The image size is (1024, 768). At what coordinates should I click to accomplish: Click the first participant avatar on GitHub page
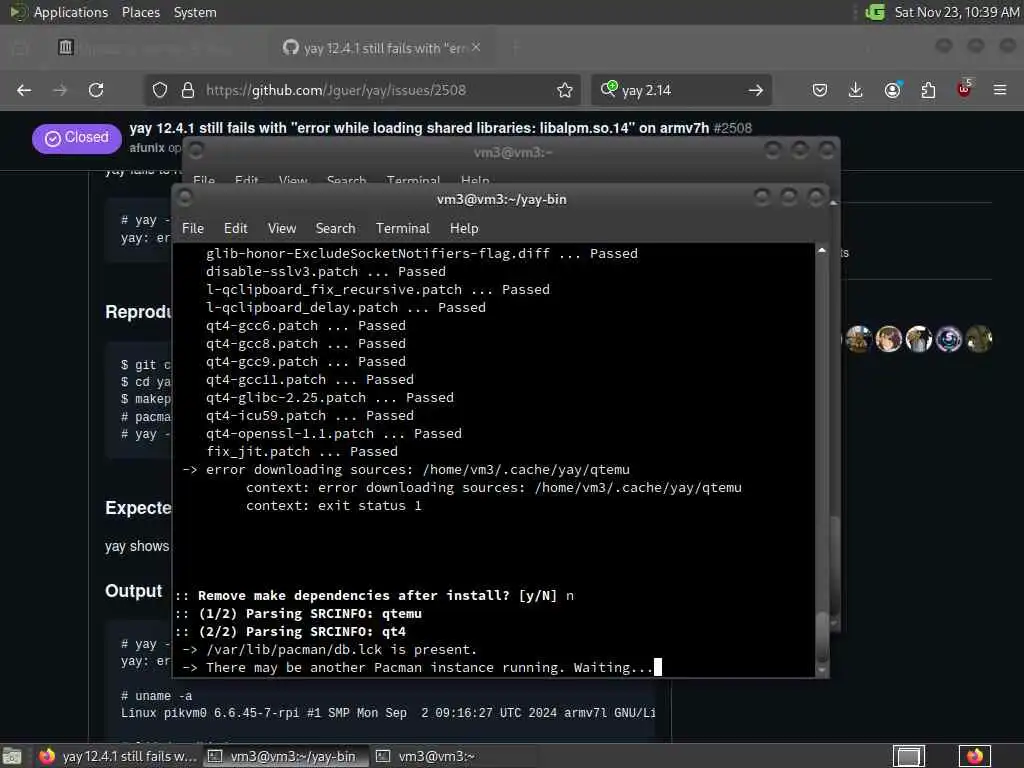coord(858,339)
